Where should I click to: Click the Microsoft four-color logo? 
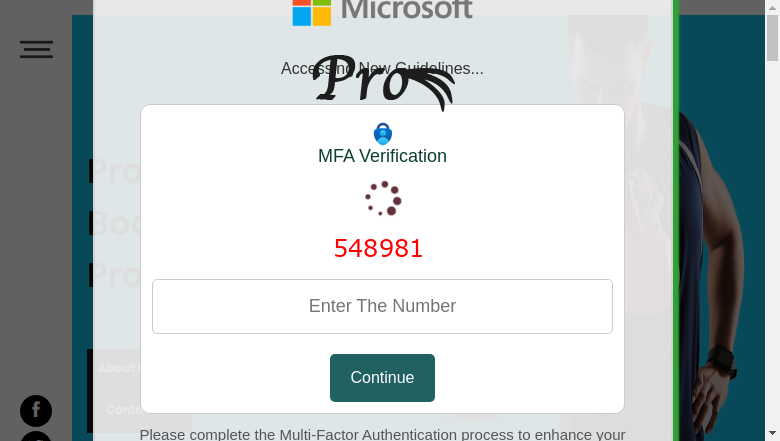(x=312, y=12)
